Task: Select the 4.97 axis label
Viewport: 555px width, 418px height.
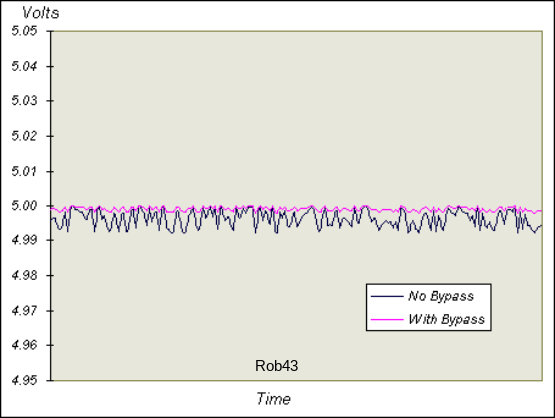Action: (24, 311)
